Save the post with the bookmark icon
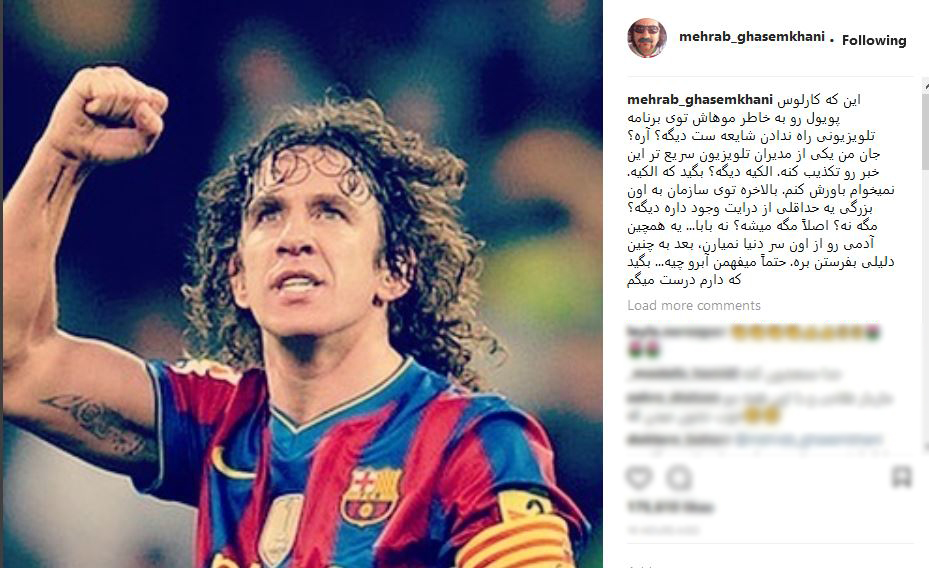Viewport: 929px width, 568px height. 901,476
